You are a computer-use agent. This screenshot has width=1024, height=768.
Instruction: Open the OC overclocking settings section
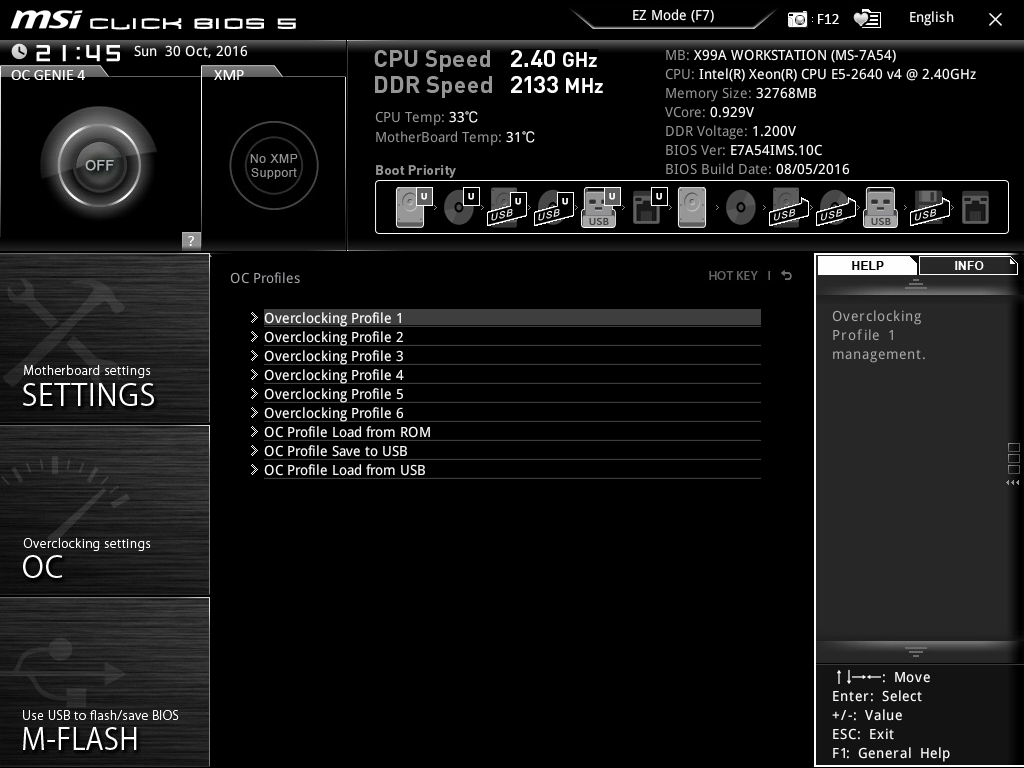(x=104, y=510)
